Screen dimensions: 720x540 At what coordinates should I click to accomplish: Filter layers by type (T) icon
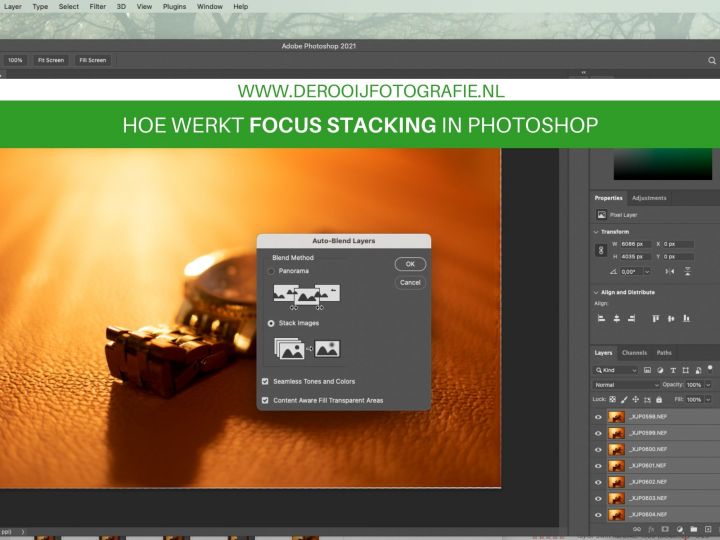[673, 370]
